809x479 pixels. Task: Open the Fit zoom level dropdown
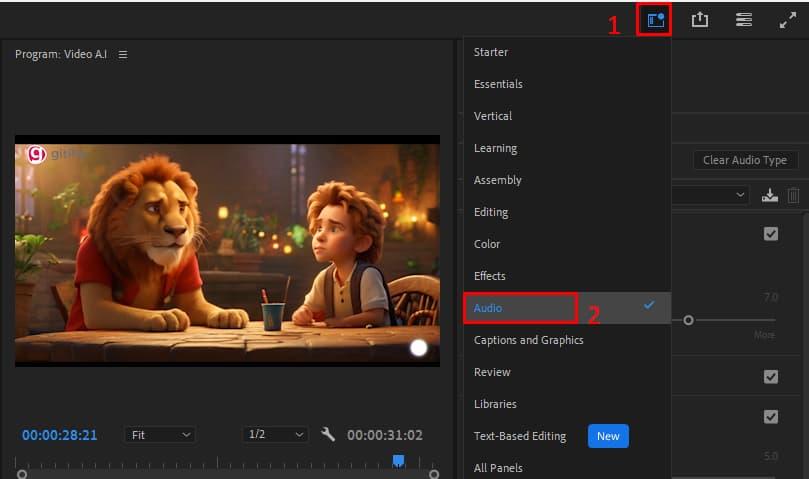coord(160,435)
